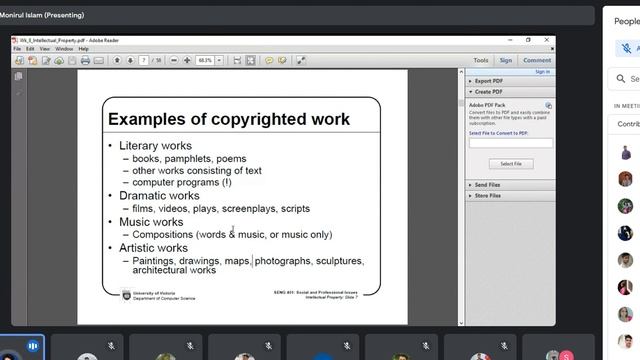The width and height of the screenshot is (640, 360).
Task: Click the Create PDF toolbar icon beside it
Action: [x=32, y=60]
